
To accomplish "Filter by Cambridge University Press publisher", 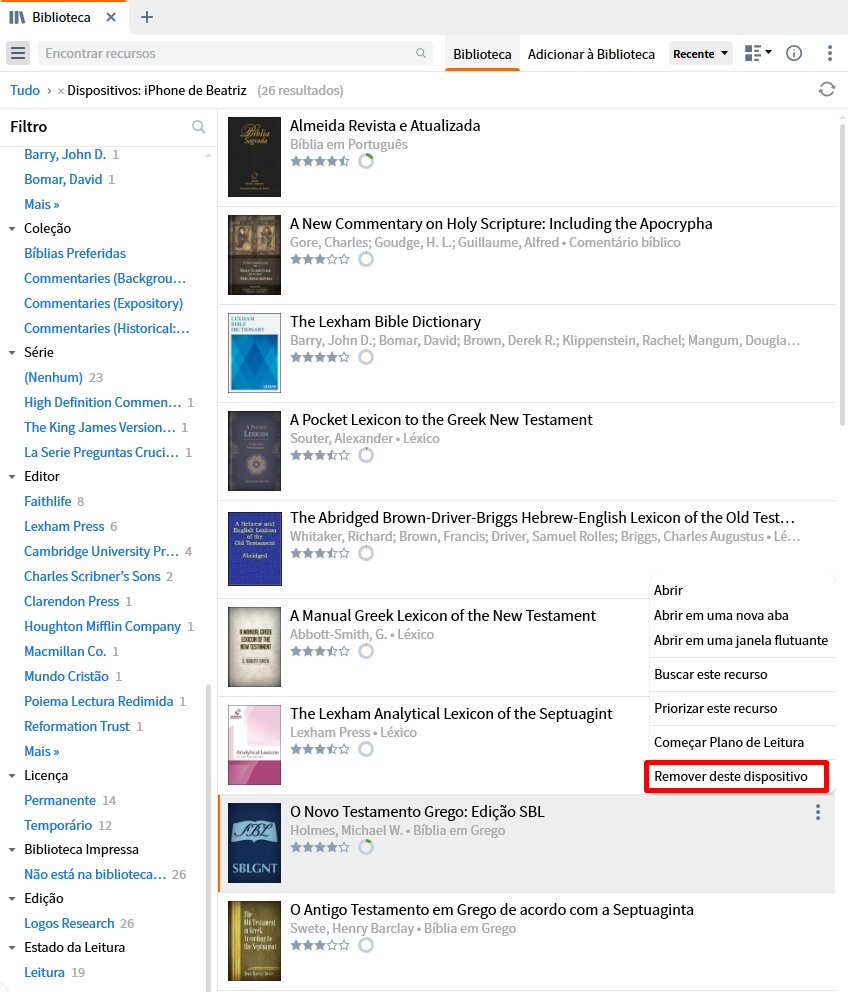I will point(101,551).
